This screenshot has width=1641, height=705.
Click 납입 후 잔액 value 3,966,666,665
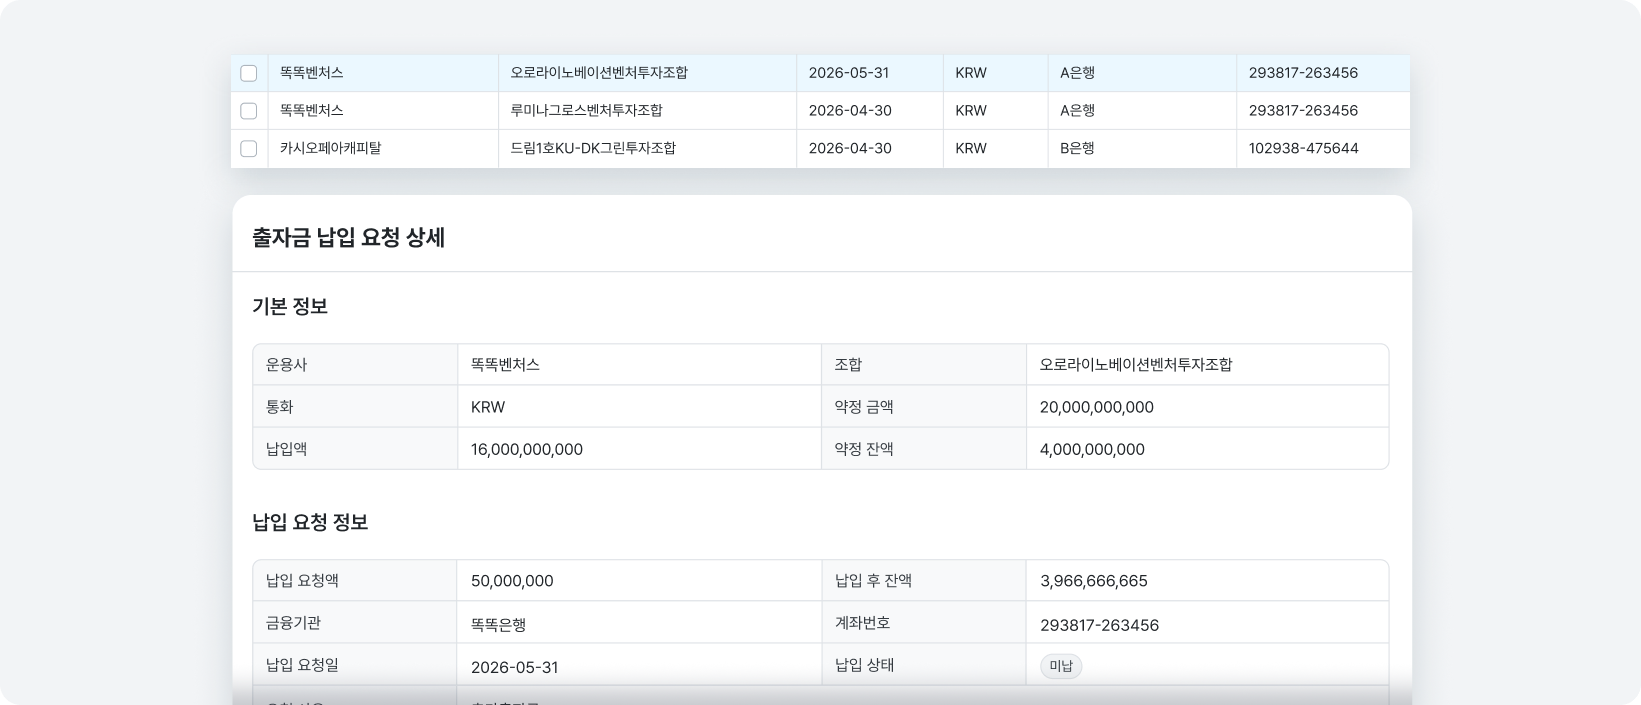(x=1093, y=582)
